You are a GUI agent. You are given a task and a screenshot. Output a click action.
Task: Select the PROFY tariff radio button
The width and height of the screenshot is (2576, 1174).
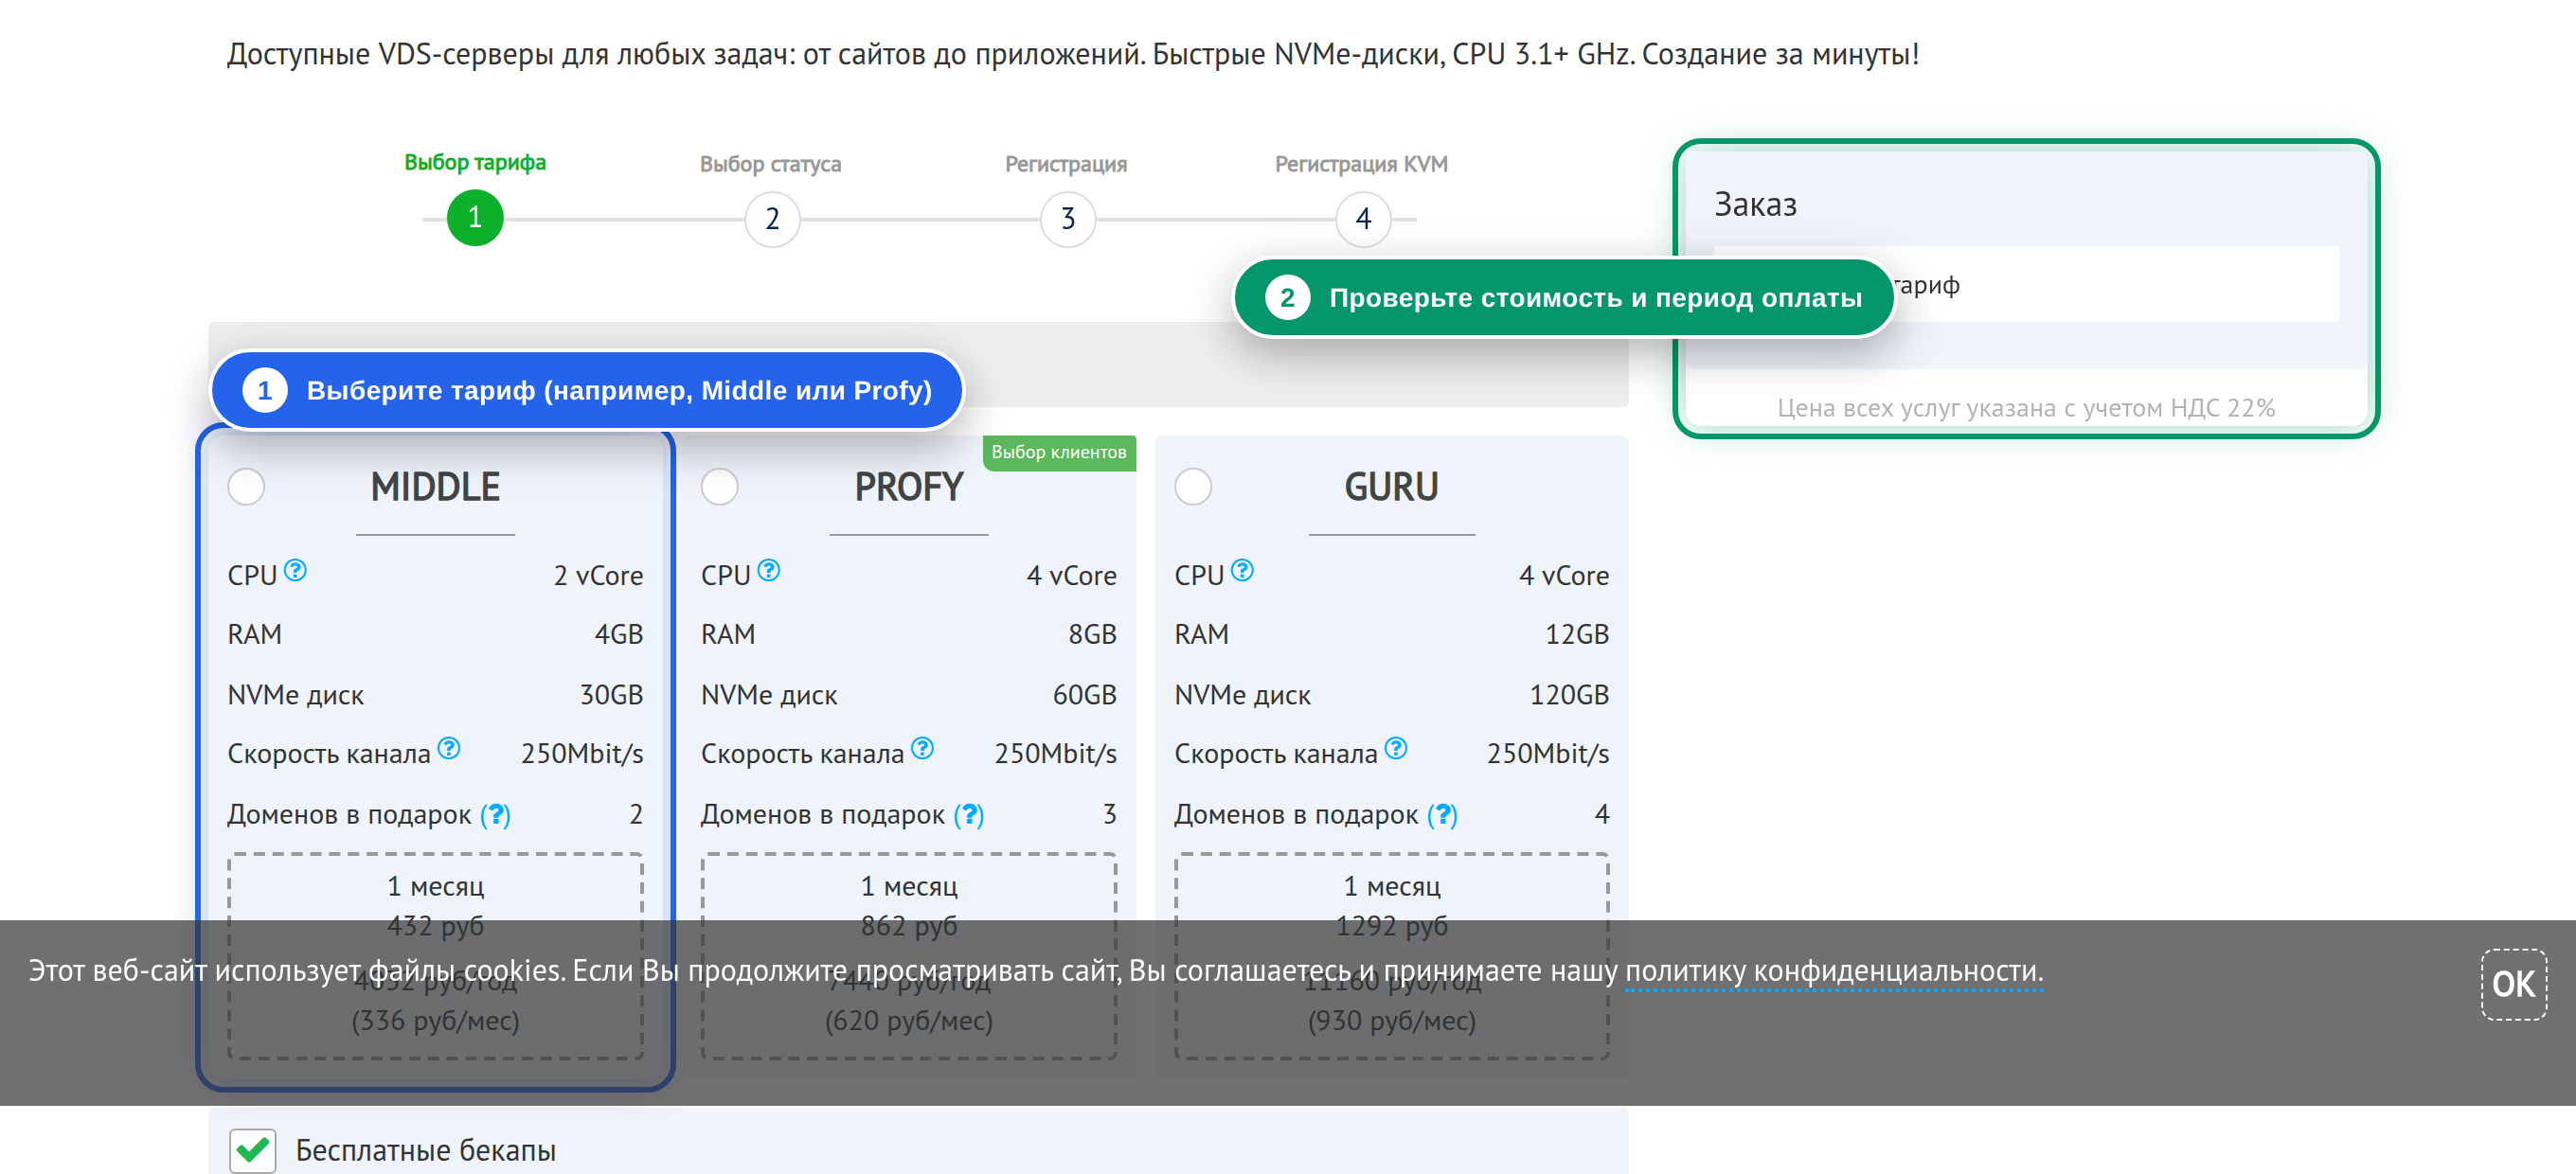pos(719,487)
